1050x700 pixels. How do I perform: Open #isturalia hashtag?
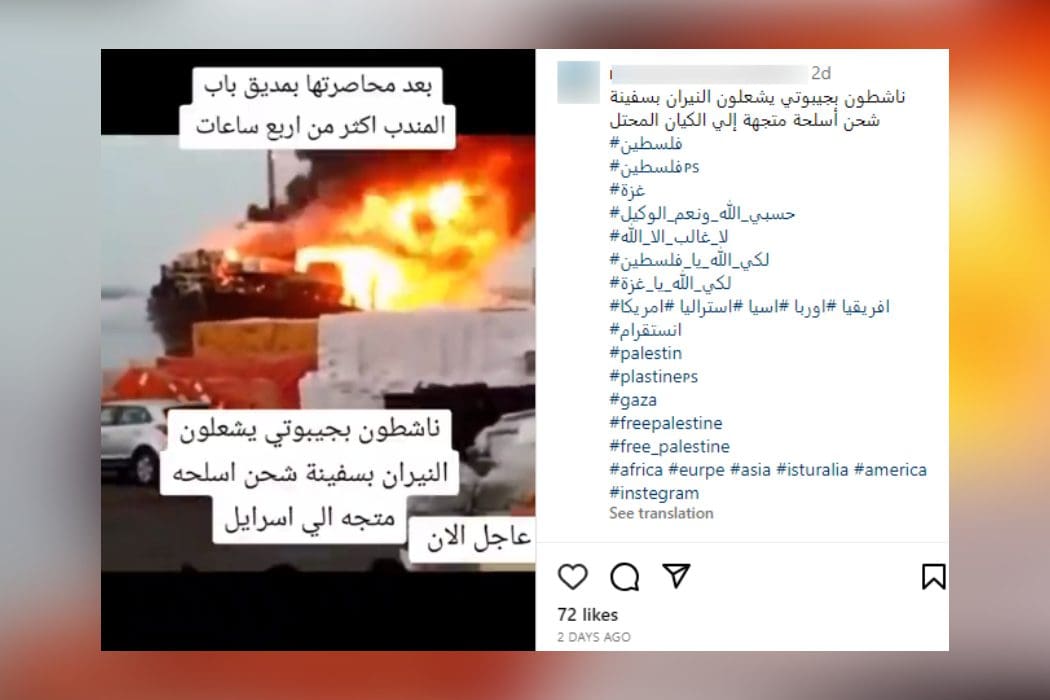812,470
